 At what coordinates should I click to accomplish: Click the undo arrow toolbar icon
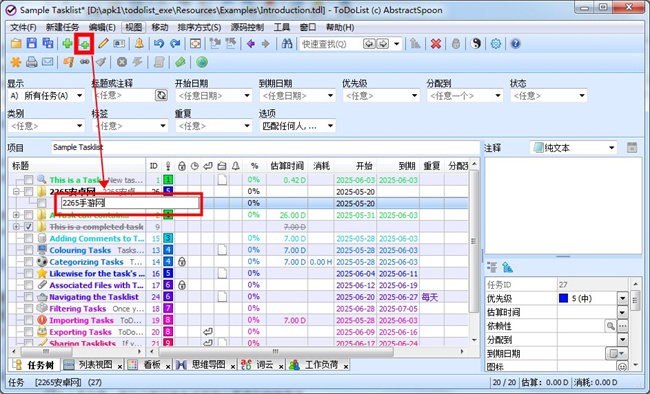coord(159,44)
